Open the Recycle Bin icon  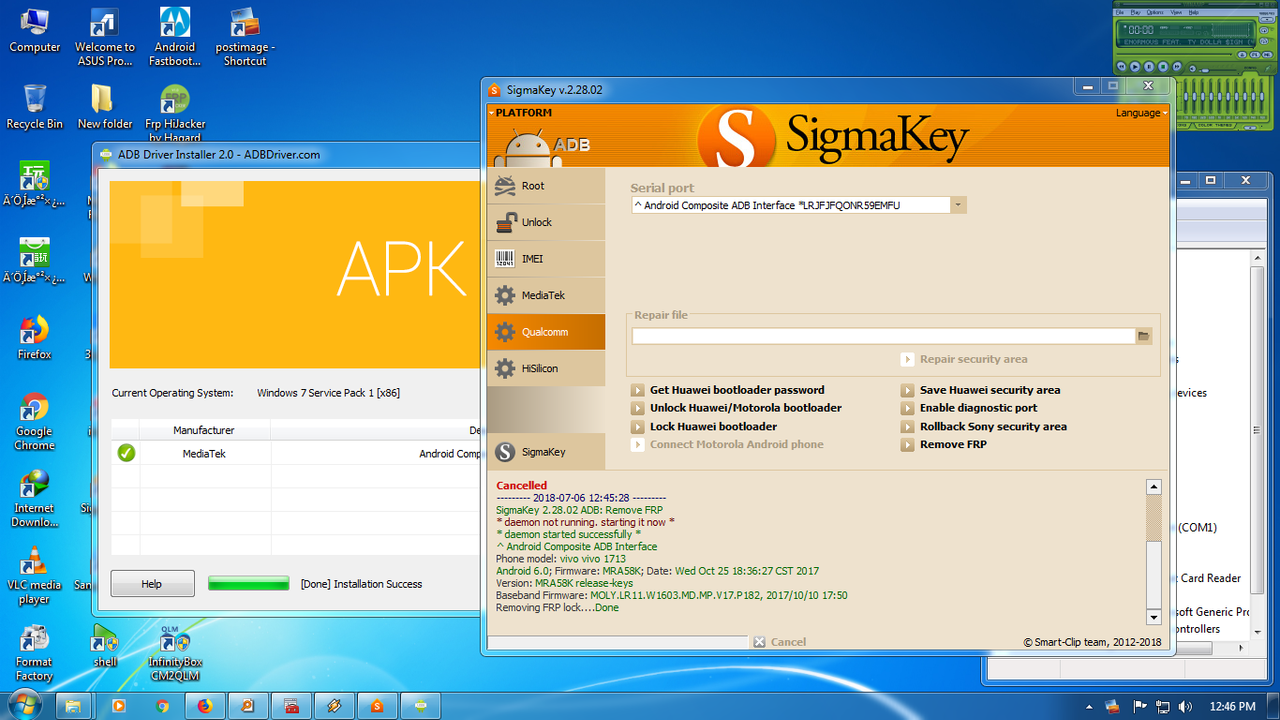[x=35, y=107]
